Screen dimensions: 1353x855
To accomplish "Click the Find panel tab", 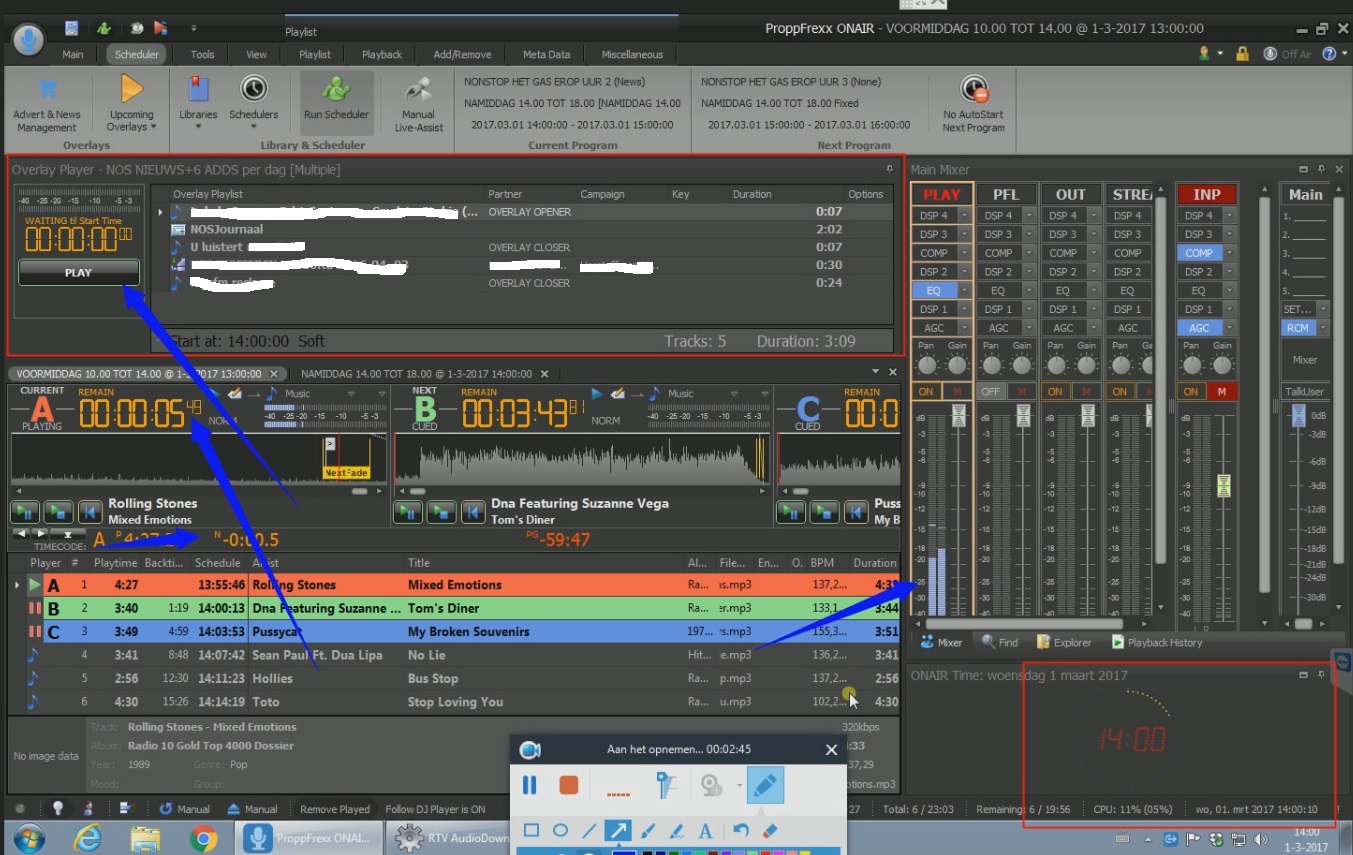I will tap(1000, 642).
